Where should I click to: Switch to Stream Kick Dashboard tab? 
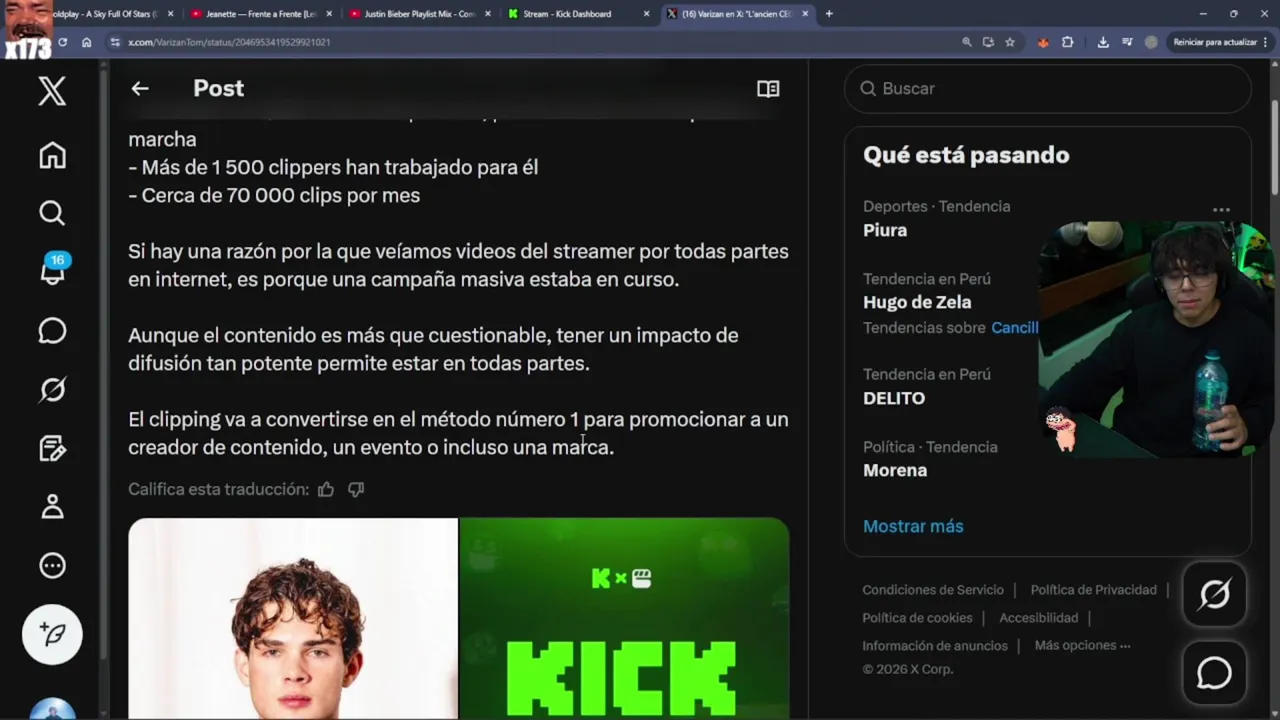(x=578, y=14)
